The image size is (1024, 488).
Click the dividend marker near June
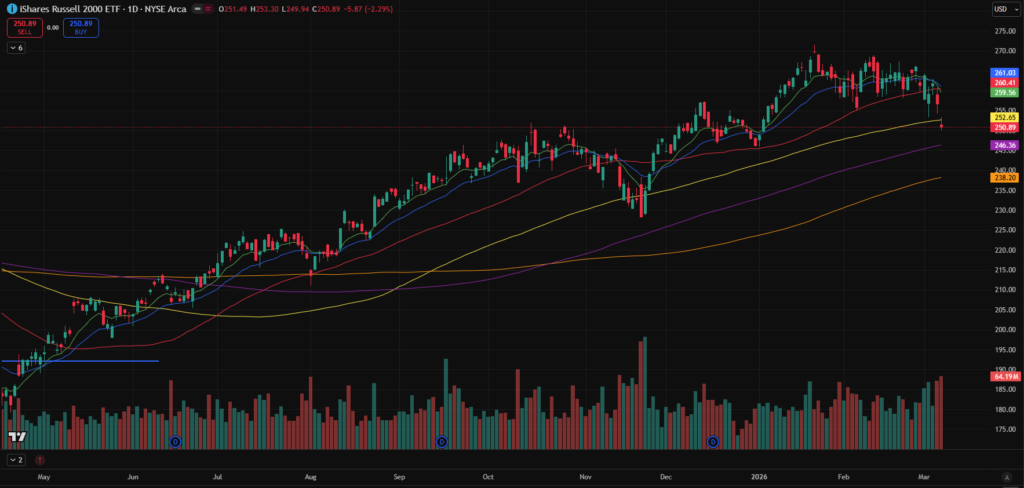[175, 441]
